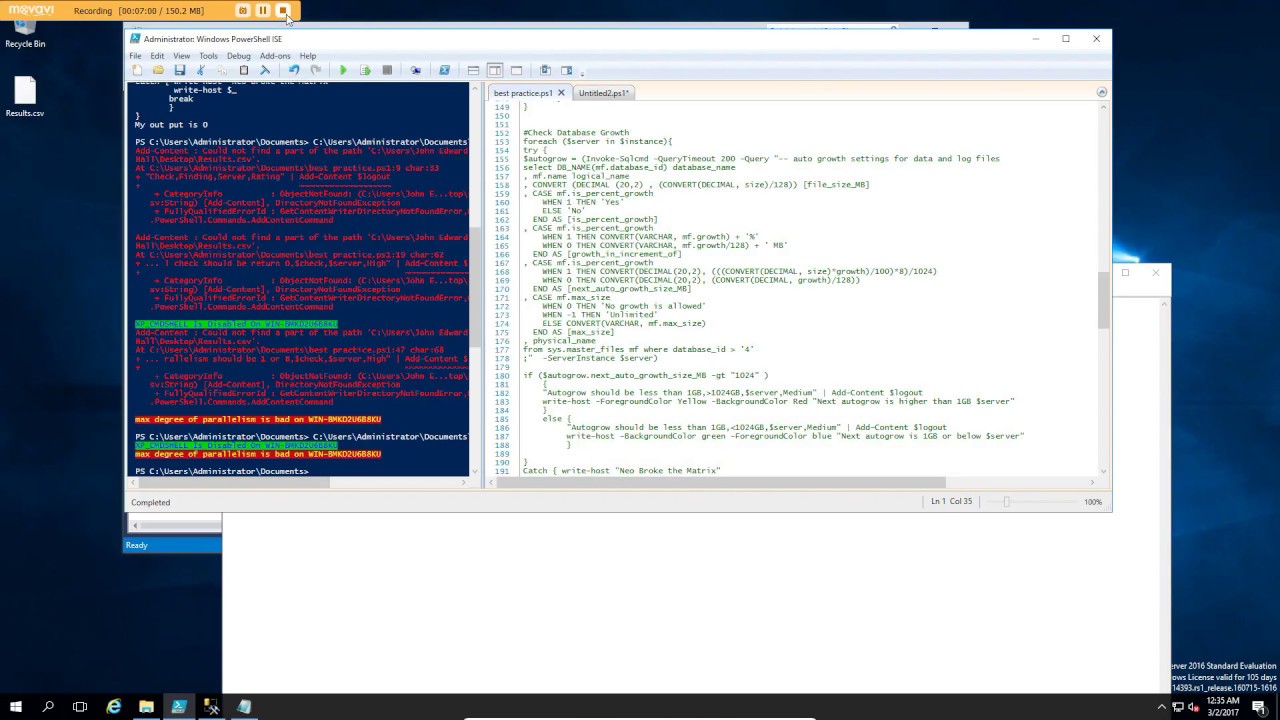Click the Undo arrow icon

294,70
